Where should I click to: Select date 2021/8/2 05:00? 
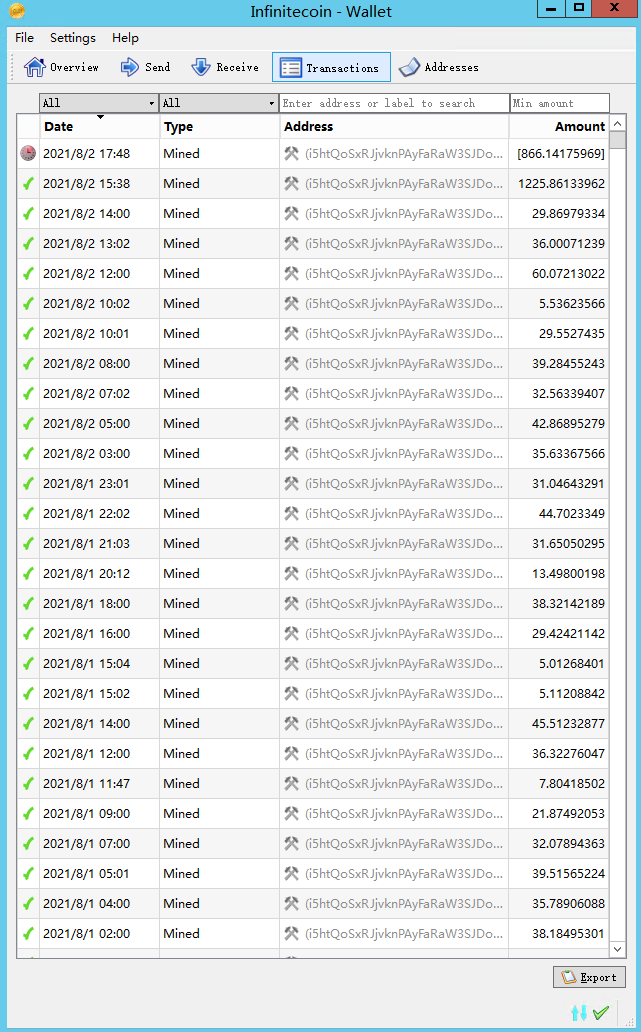coord(86,424)
